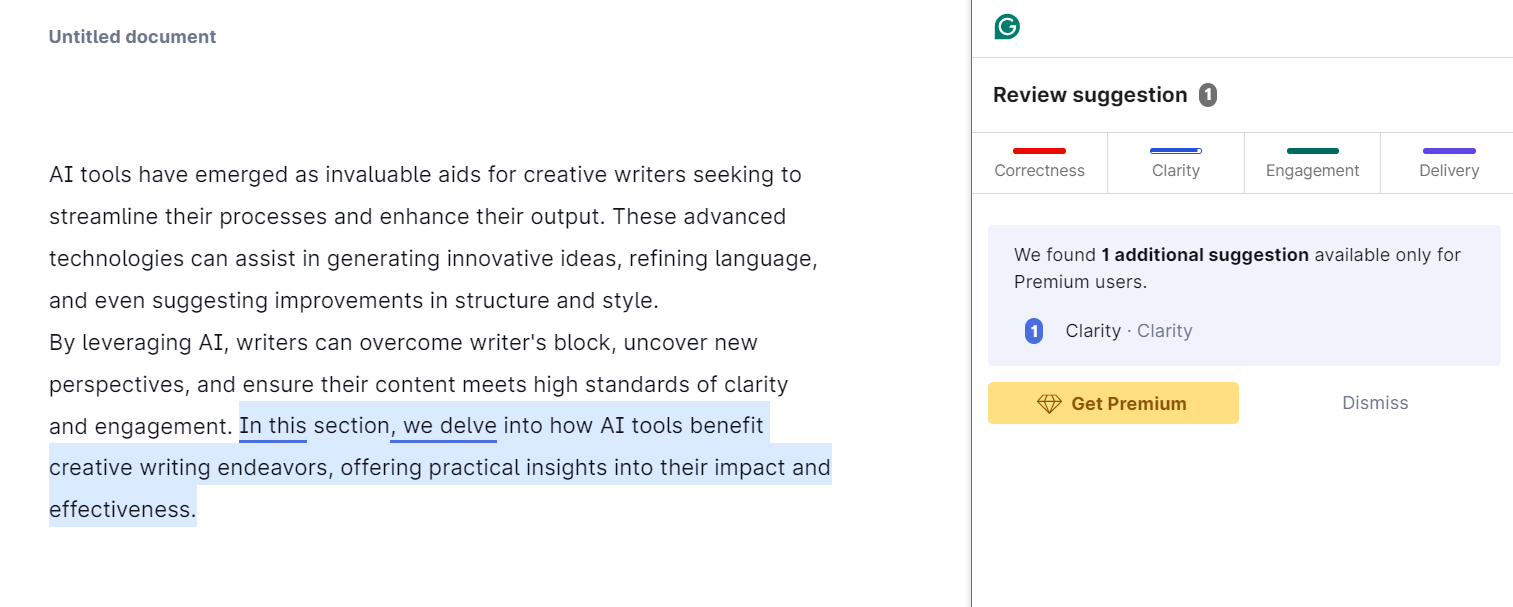Screen dimensions: 1513x607
Task: Click the Untitled document title
Action: 132,36
